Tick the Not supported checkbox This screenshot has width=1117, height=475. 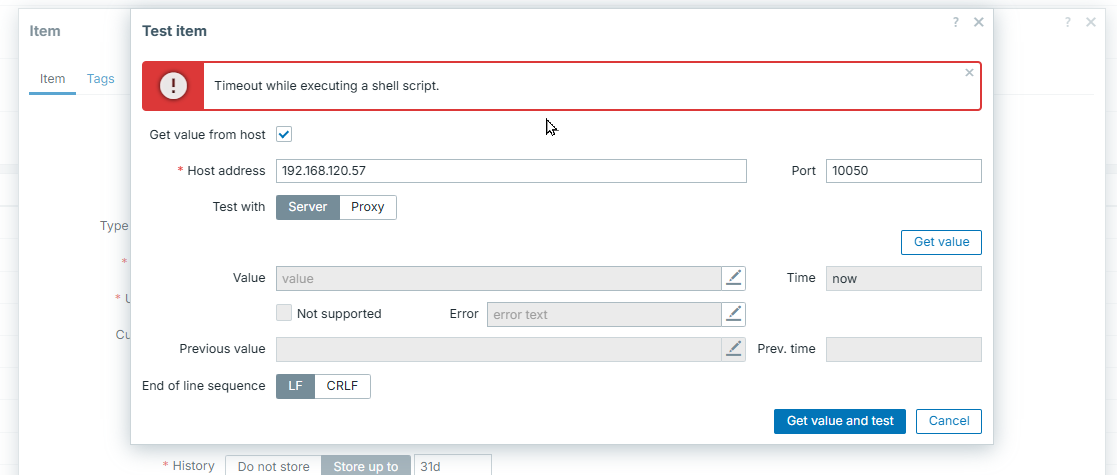point(284,313)
